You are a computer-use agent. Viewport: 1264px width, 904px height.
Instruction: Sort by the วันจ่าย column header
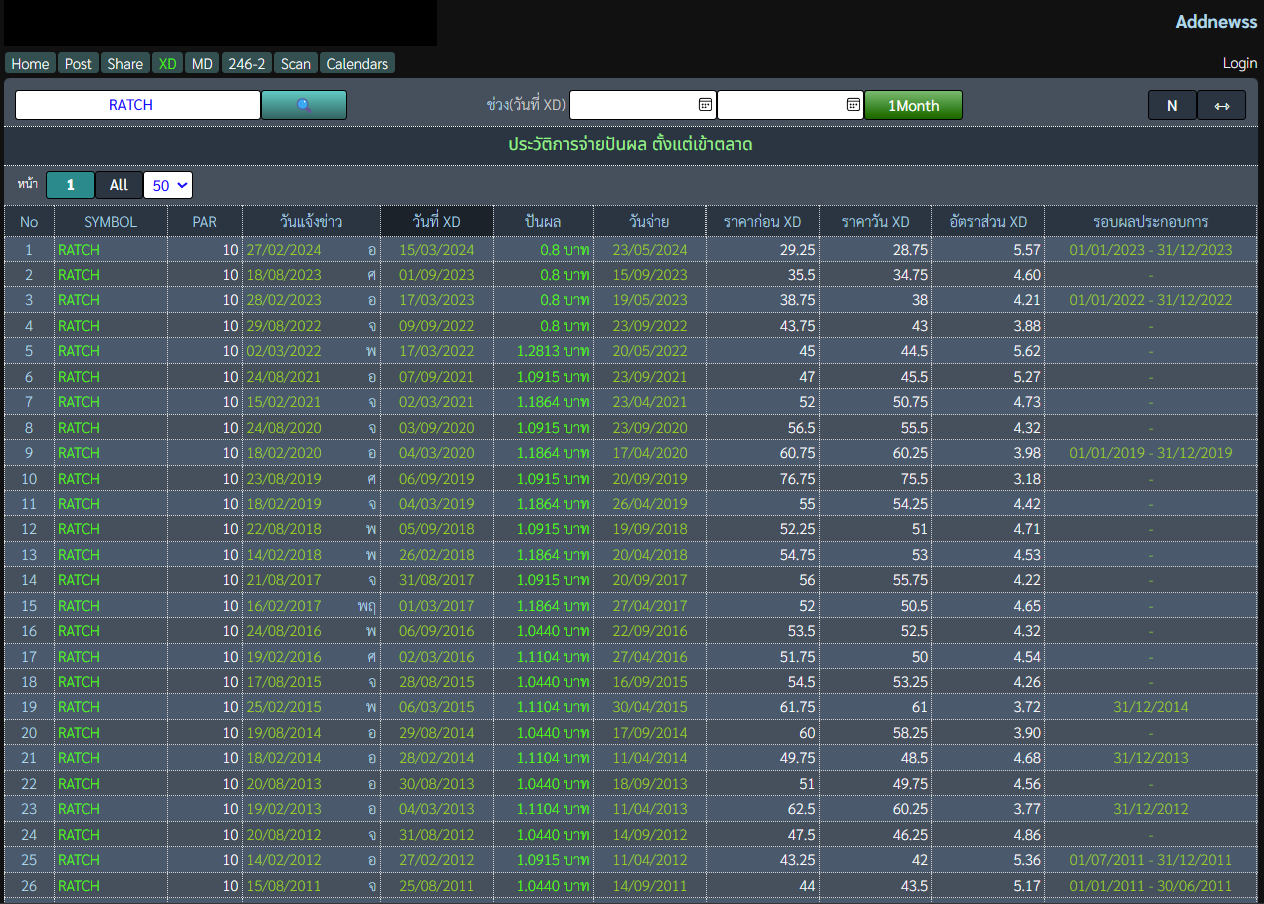point(649,221)
